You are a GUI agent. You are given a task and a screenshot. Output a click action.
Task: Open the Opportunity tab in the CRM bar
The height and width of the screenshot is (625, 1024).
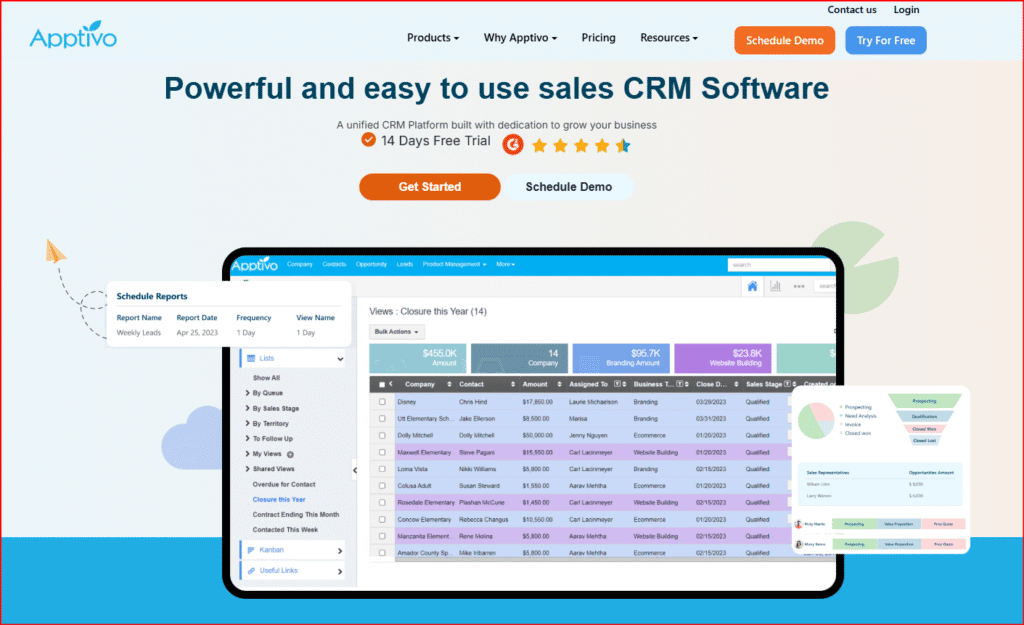[x=371, y=264]
